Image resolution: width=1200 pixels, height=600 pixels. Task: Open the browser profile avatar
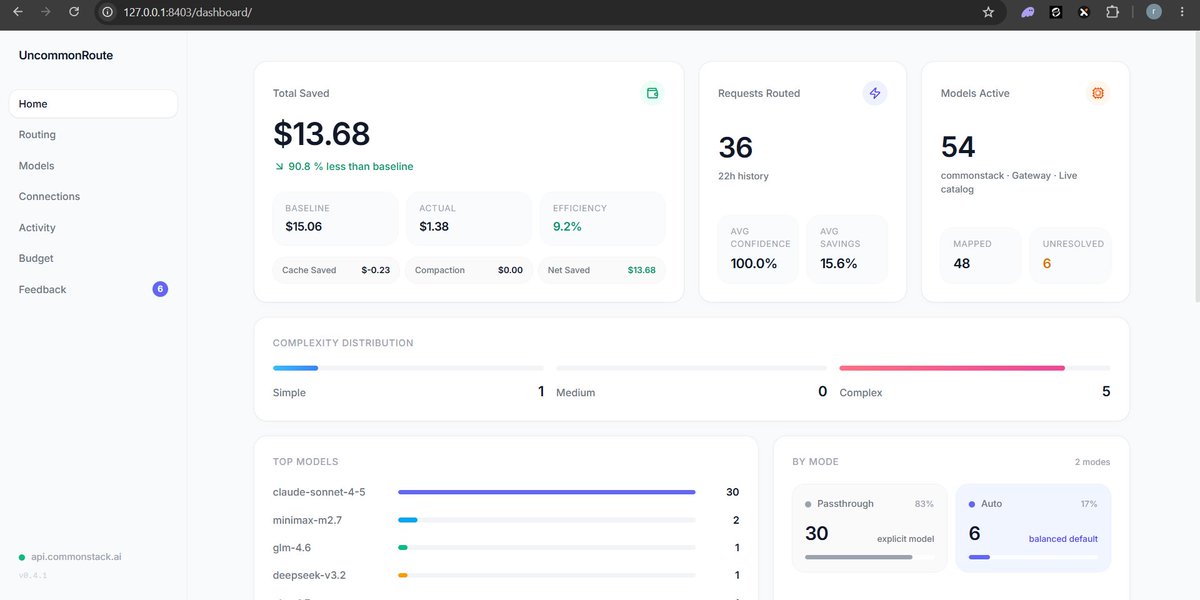click(1153, 12)
